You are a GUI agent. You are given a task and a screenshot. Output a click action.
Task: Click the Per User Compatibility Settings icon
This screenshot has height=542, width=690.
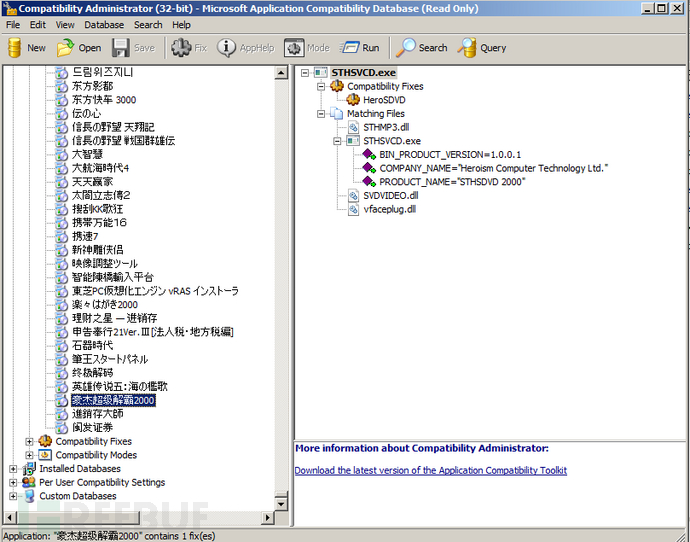(x=29, y=482)
